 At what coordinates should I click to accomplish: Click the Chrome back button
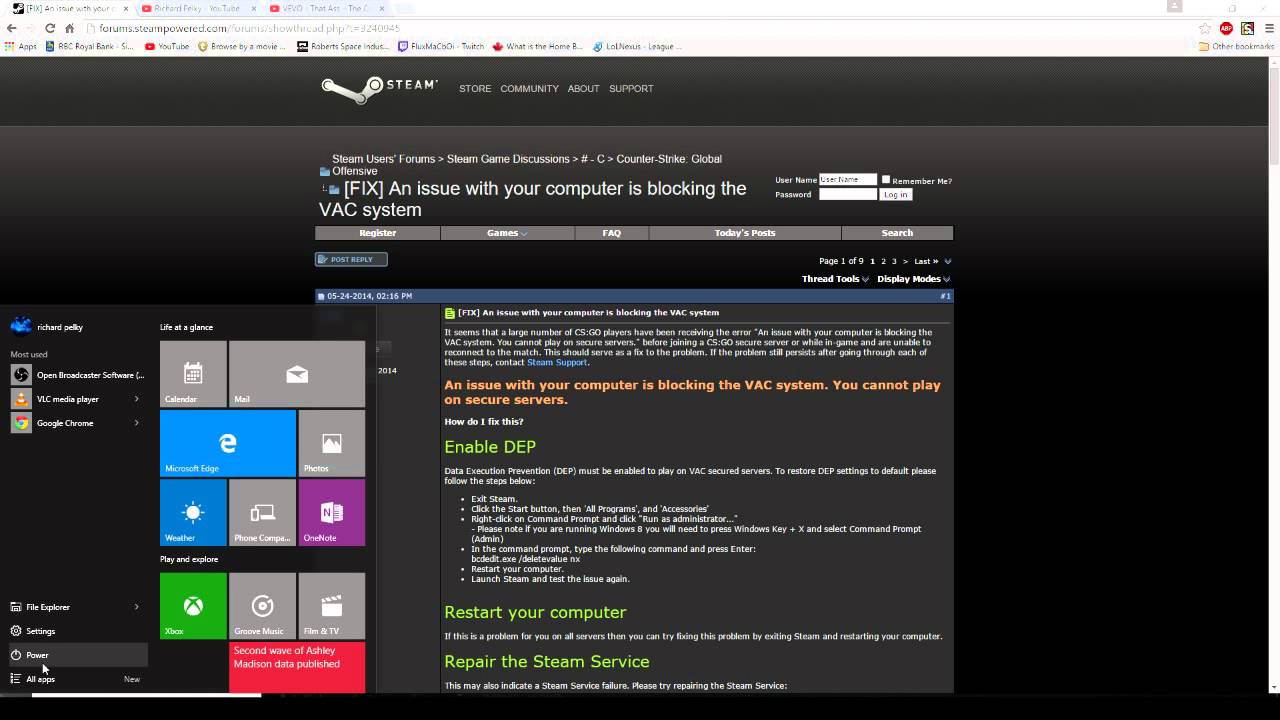(14, 28)
